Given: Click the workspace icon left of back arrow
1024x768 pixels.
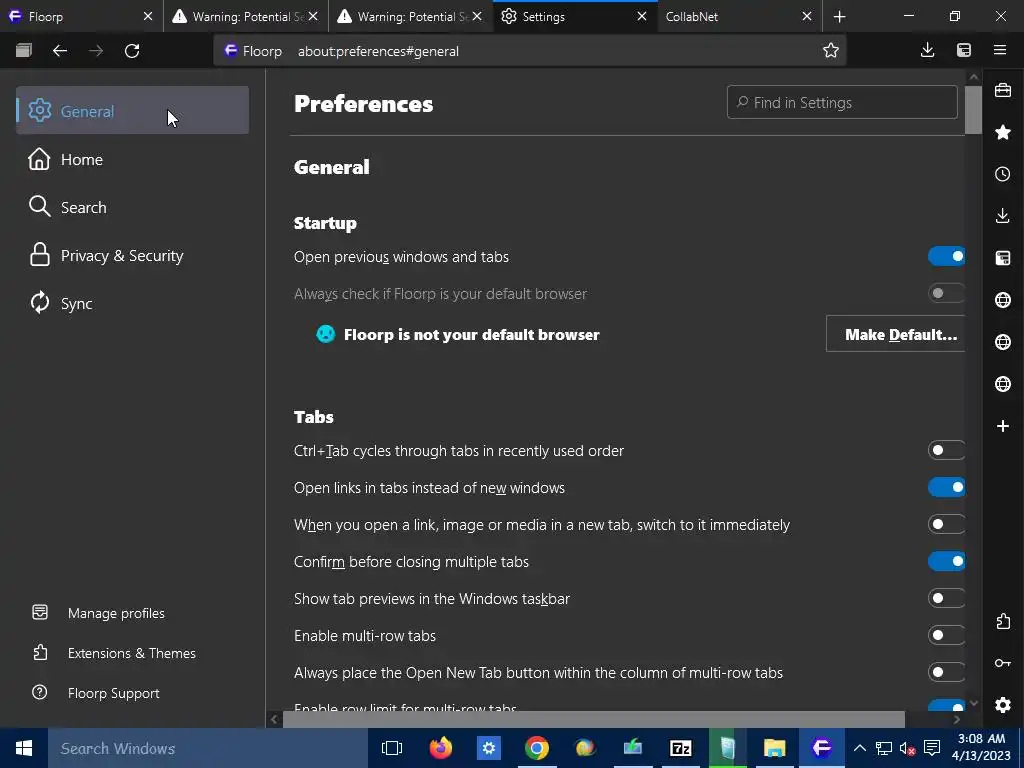Looking at the screenshot, I should (24, 51).
